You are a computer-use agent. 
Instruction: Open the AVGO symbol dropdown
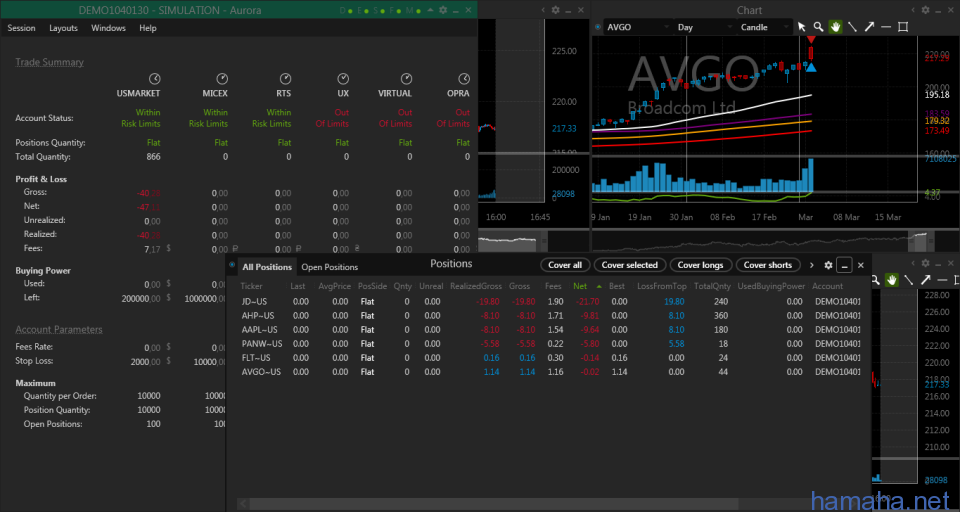638,27
